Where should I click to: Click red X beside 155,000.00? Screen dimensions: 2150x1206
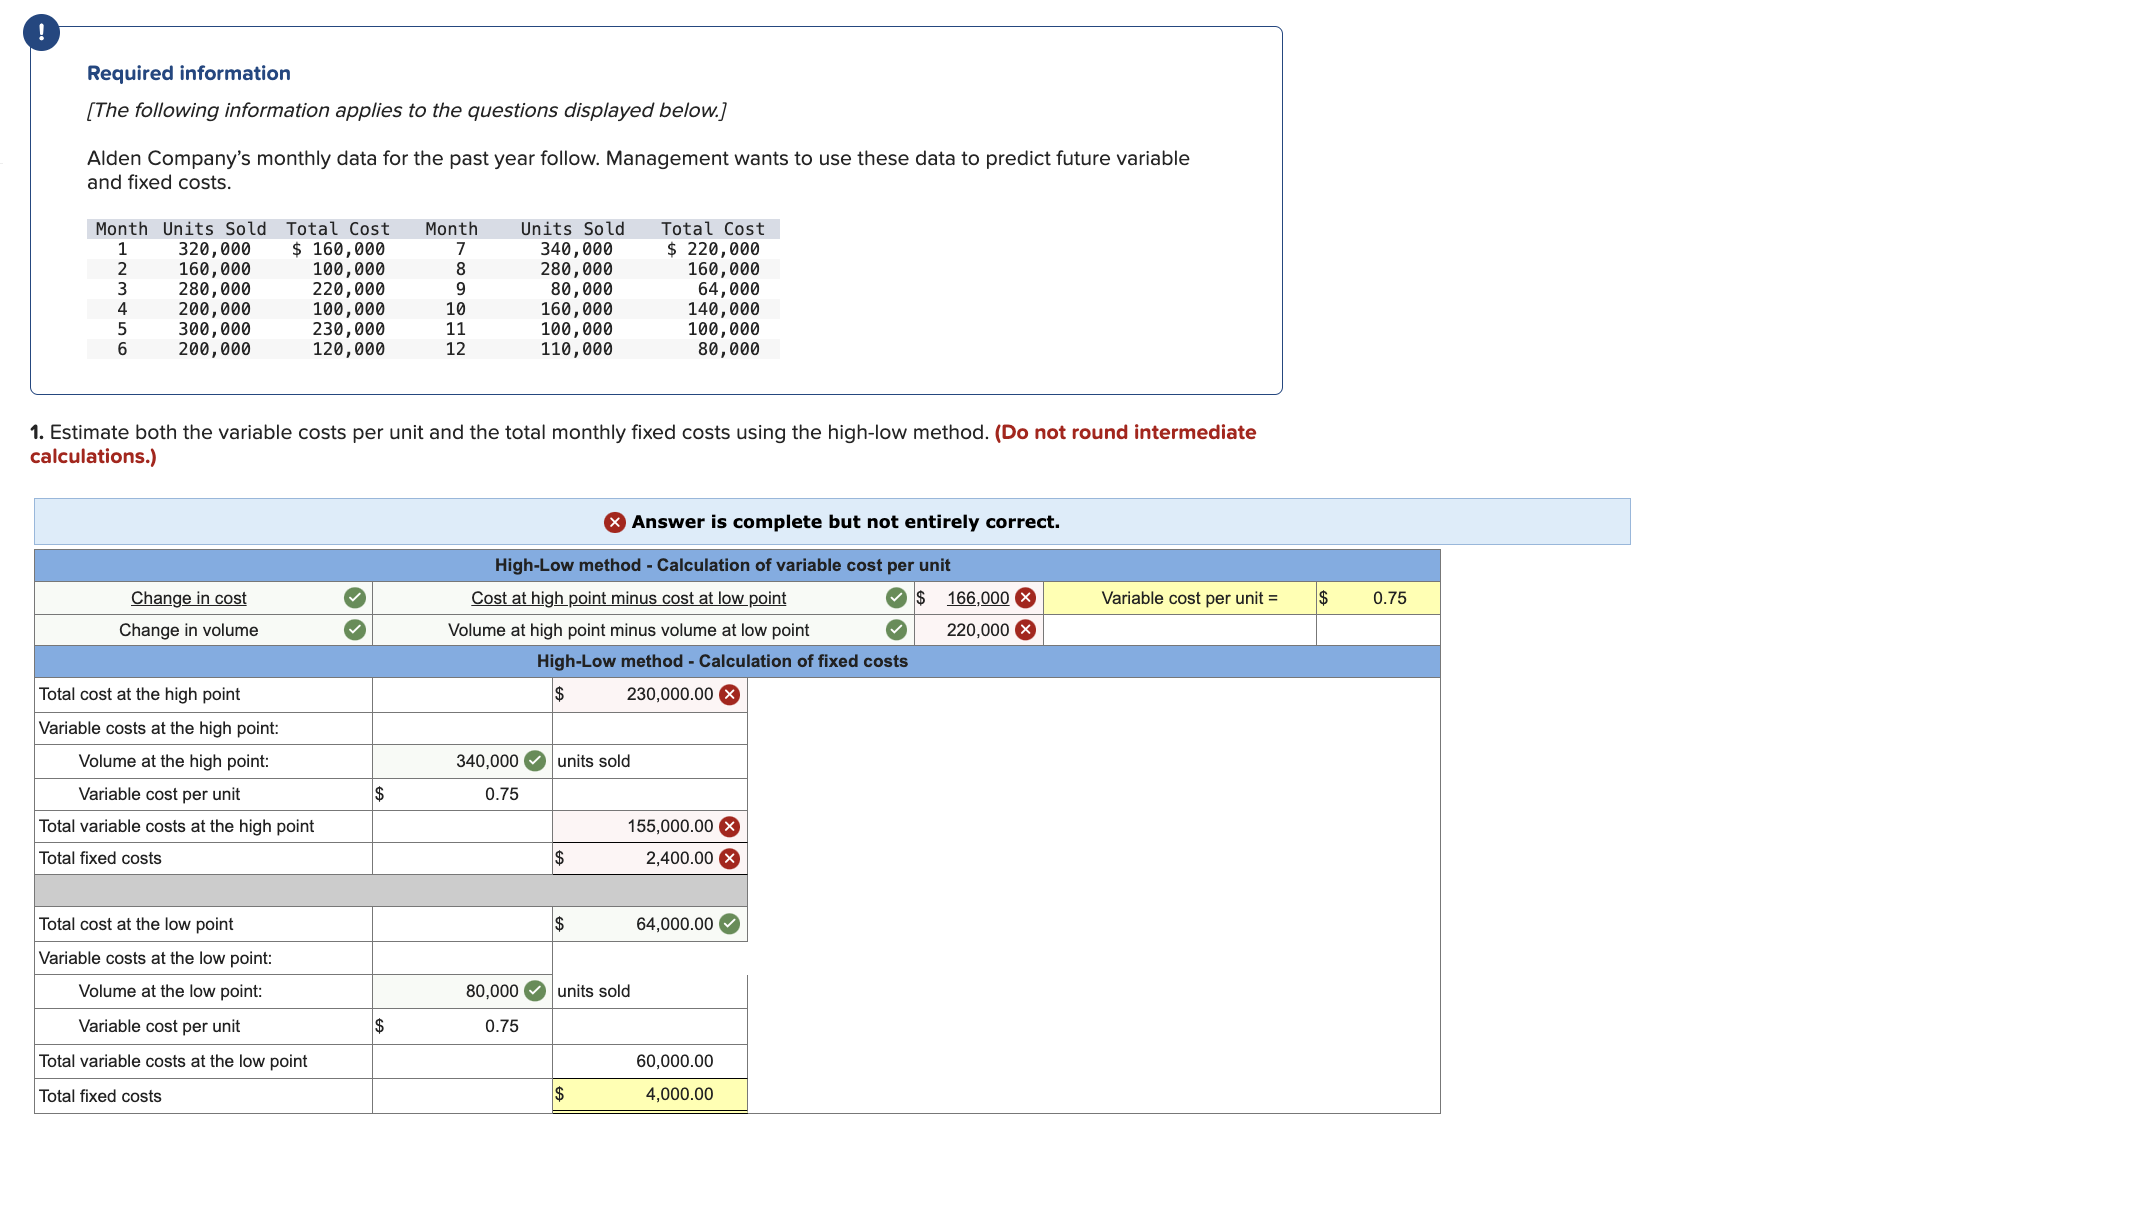point(730,827)
